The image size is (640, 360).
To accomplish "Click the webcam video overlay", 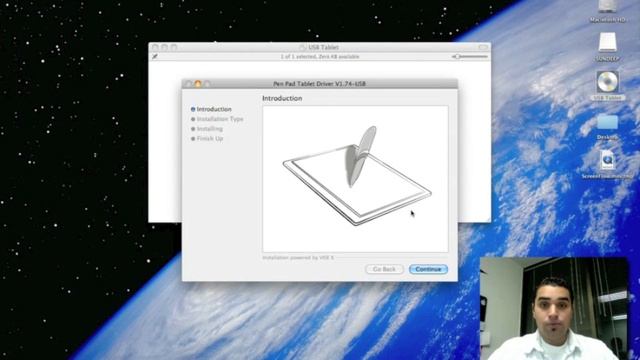I will tap(553, 308).
